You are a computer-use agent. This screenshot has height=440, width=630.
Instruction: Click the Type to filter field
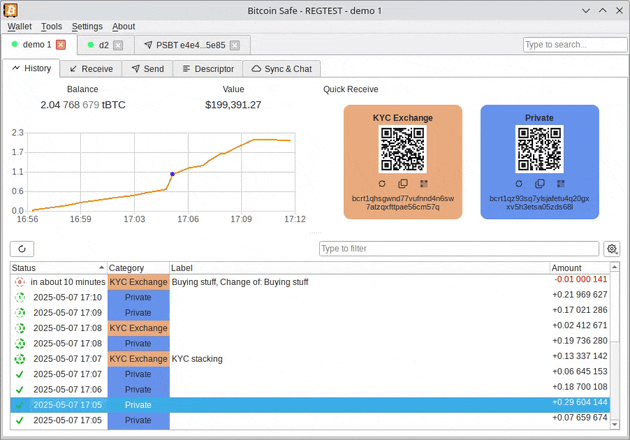pyautogui.click(x=458, y=249)
